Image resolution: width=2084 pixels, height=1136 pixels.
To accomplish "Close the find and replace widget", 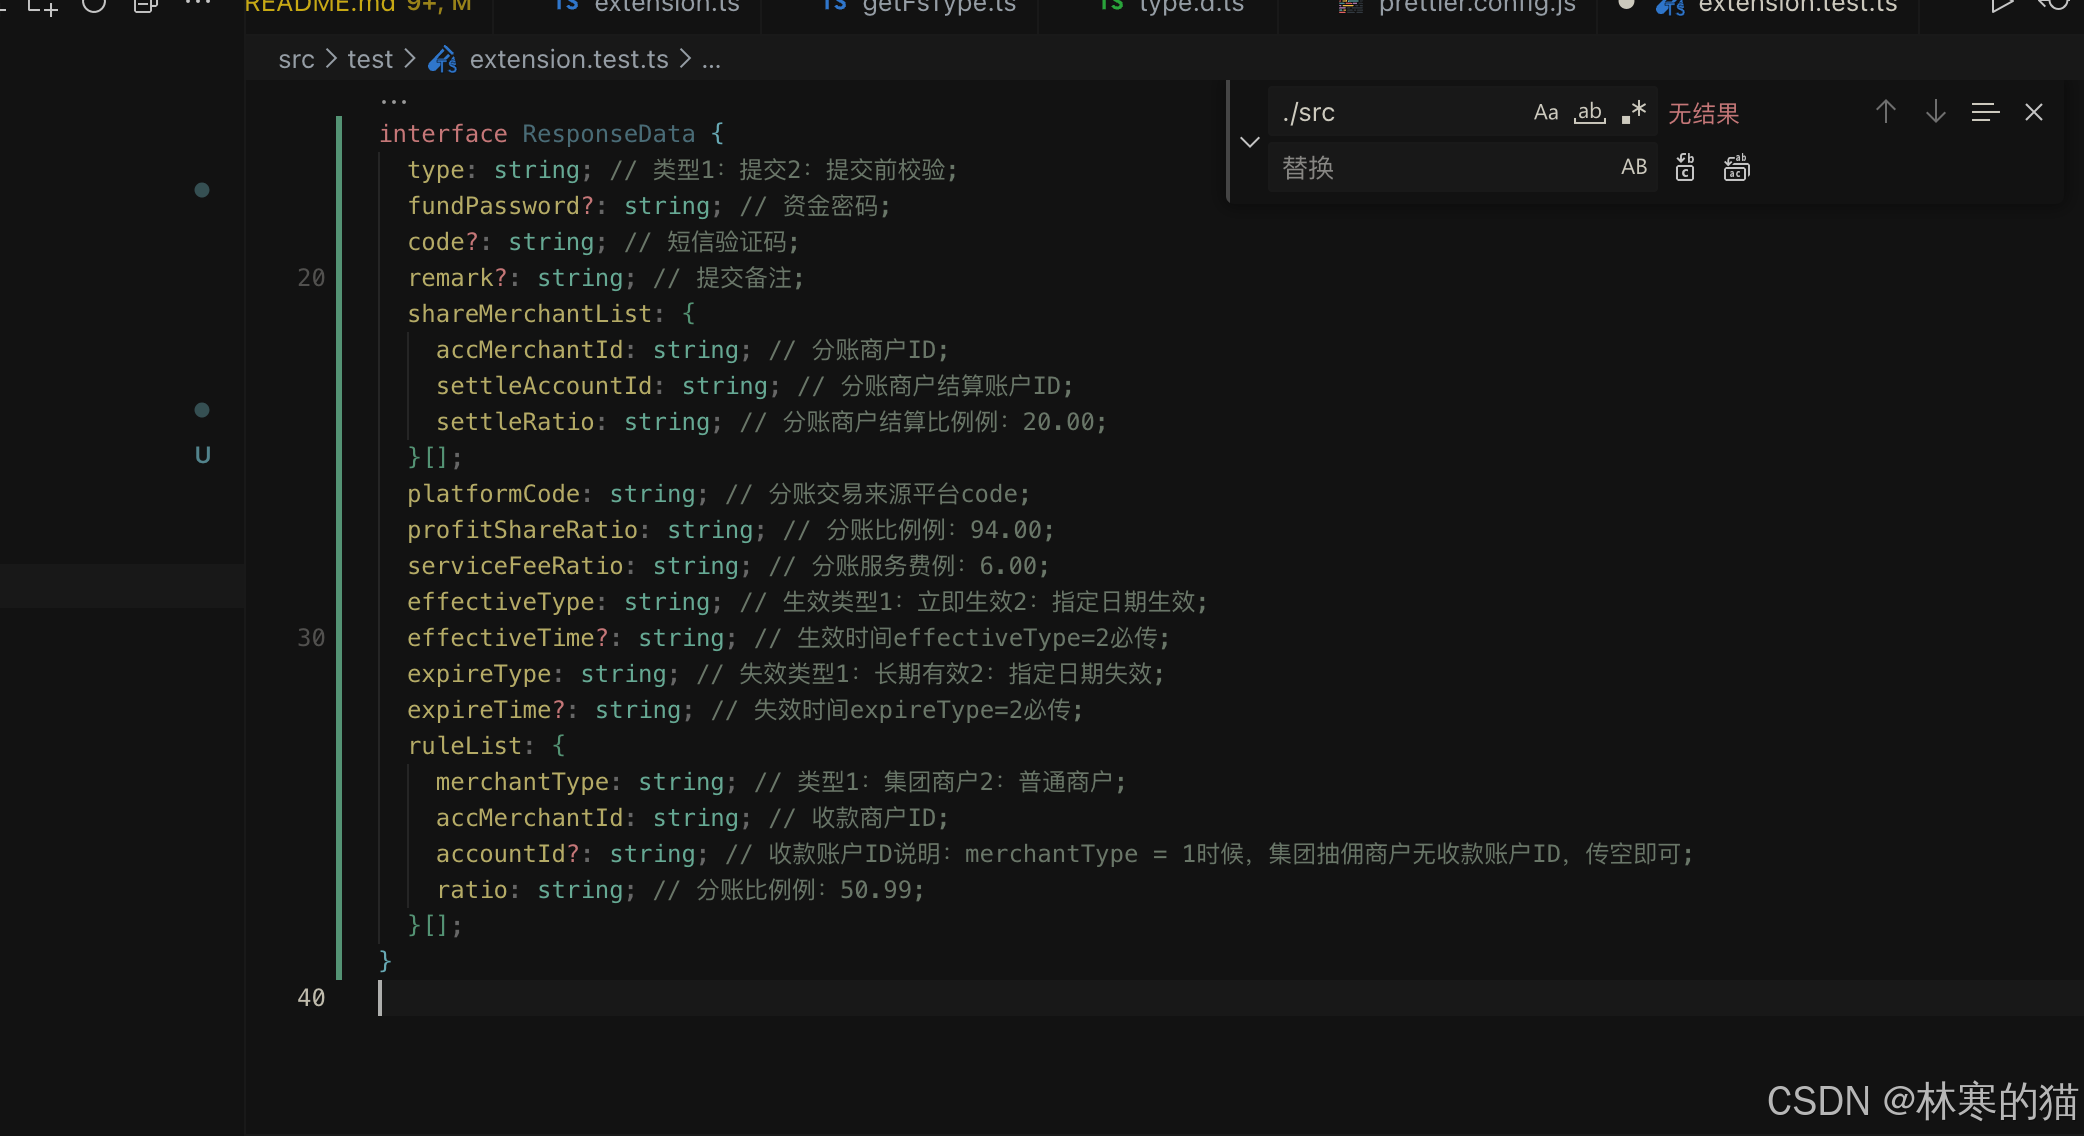I will coord(2033,112).
